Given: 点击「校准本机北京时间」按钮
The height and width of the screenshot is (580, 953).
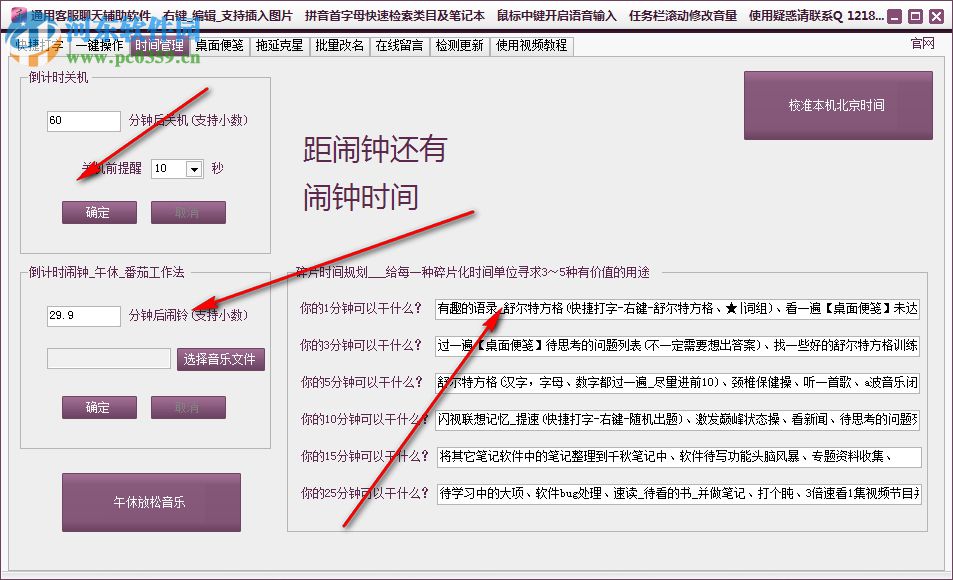Looking at the screenshot, I should 838,105.
